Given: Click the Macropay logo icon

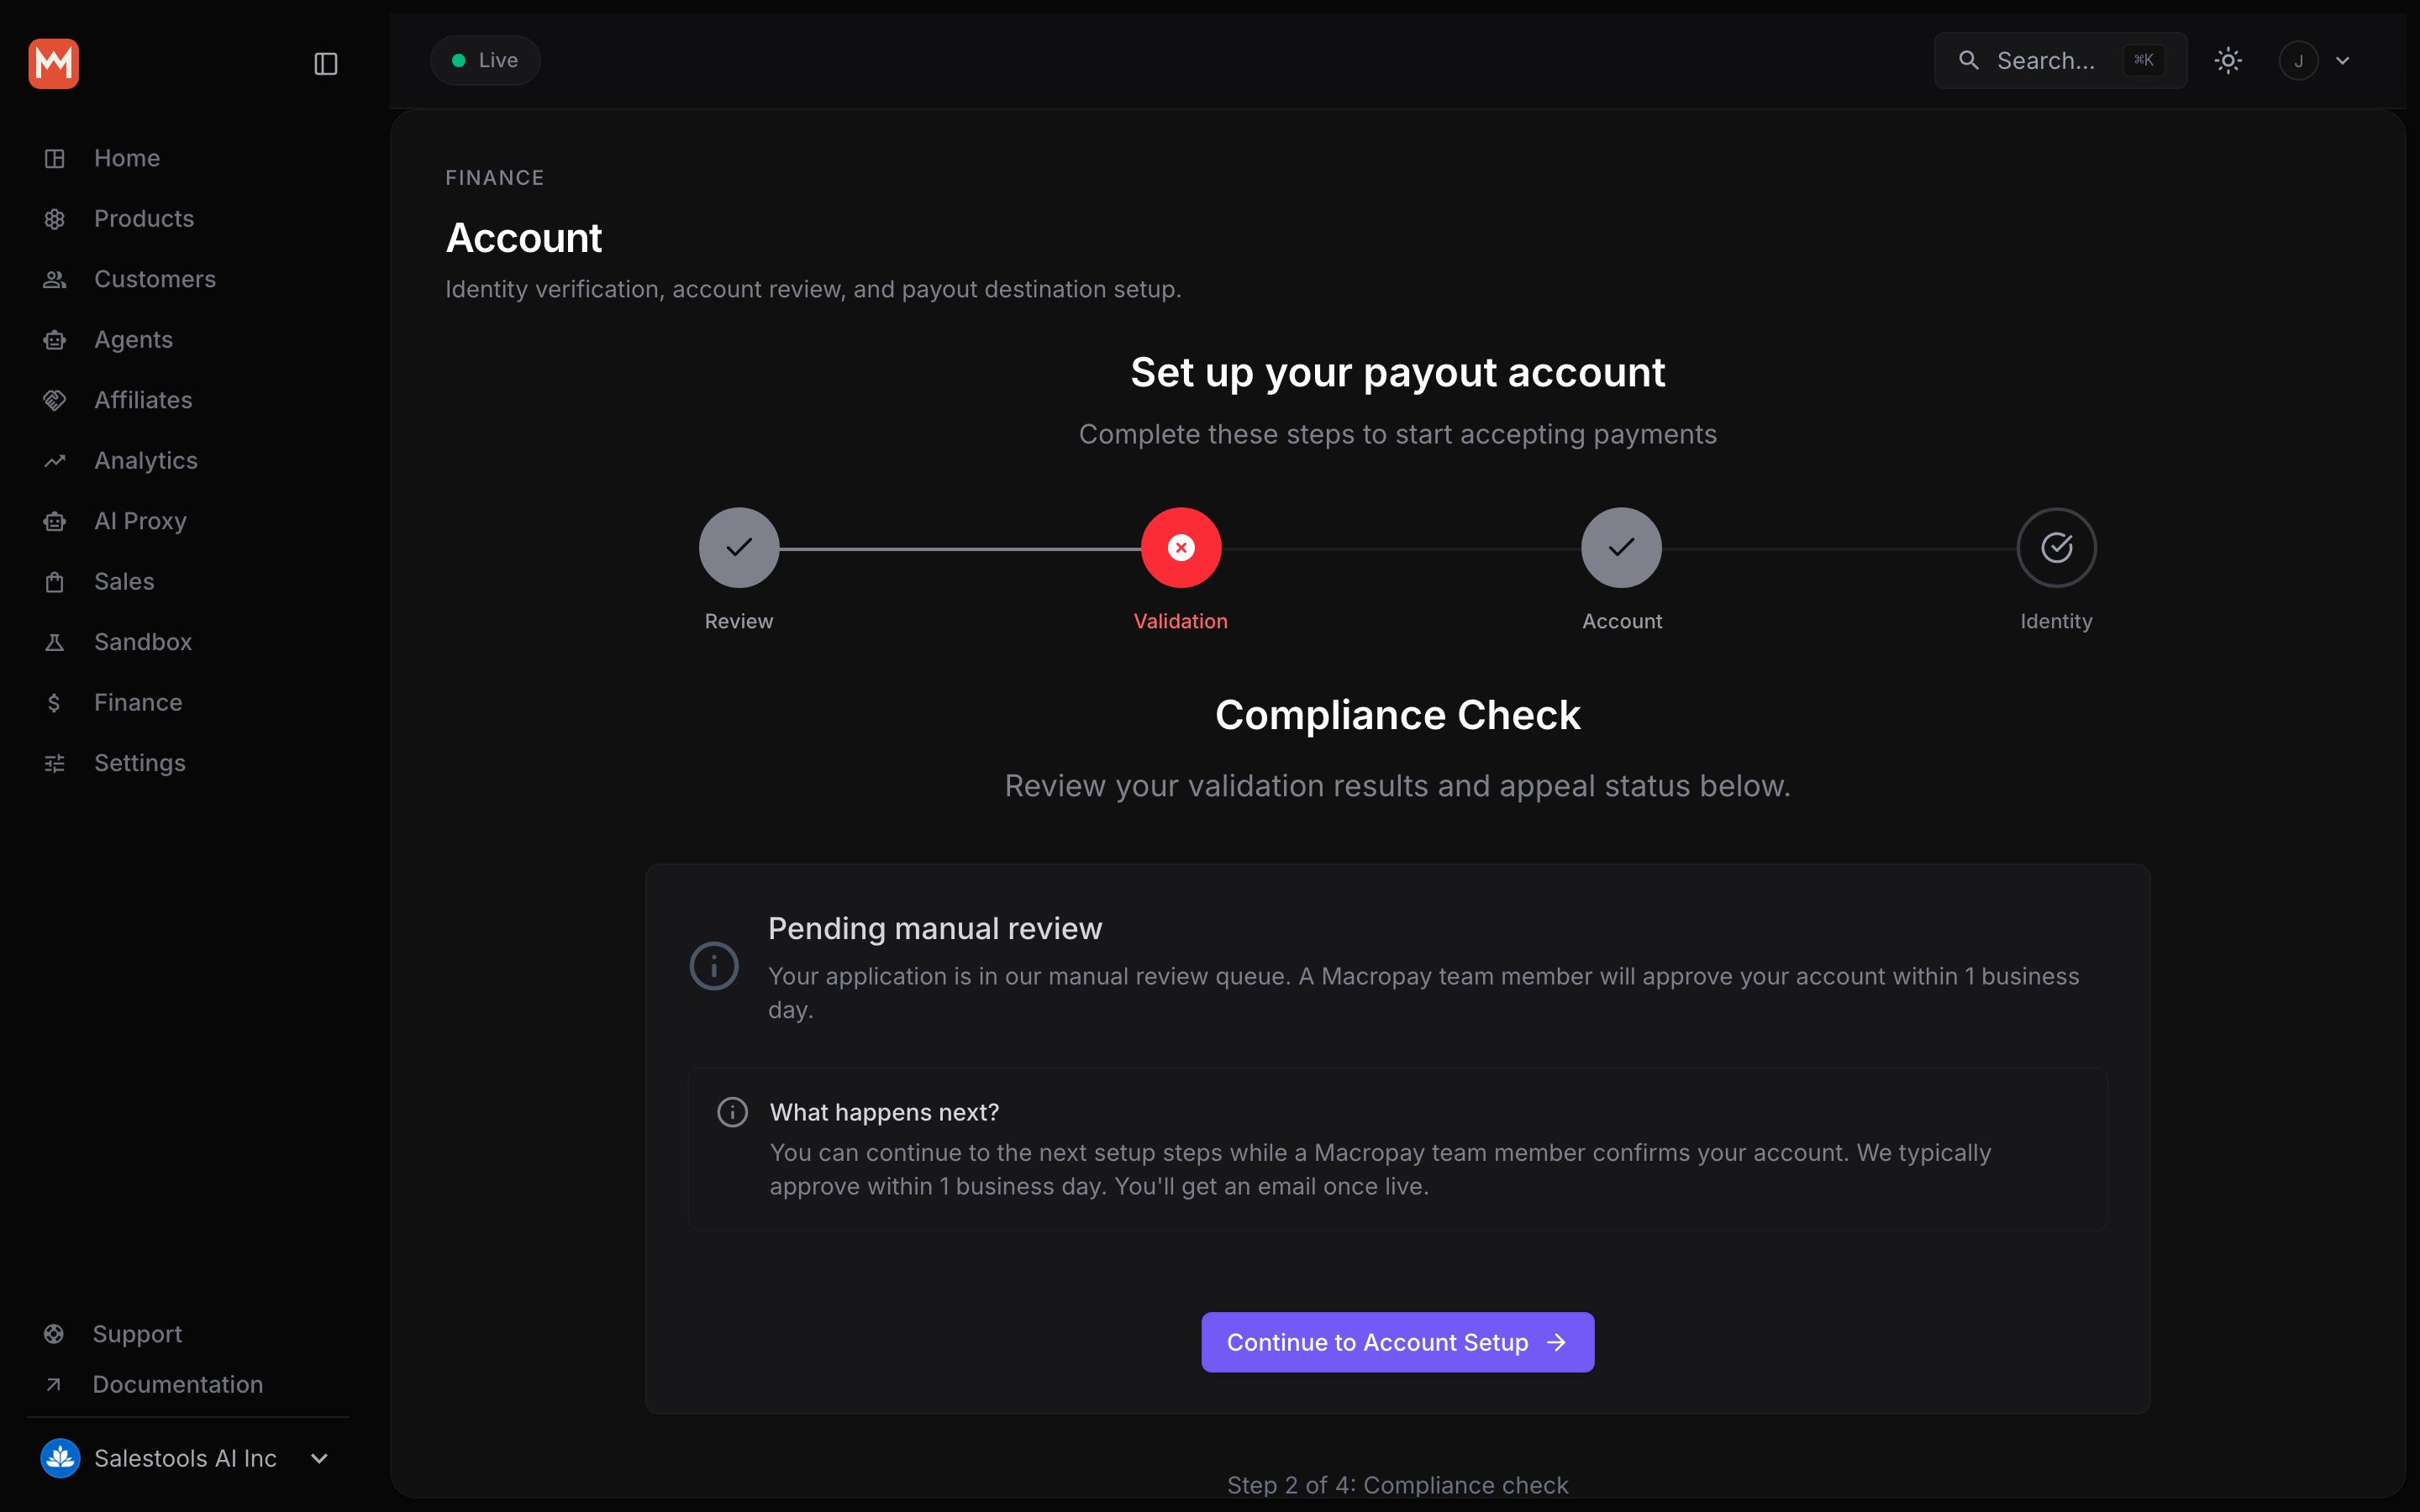Looking at the screenshot, I should pyautogui.click(x=54, y=64).
